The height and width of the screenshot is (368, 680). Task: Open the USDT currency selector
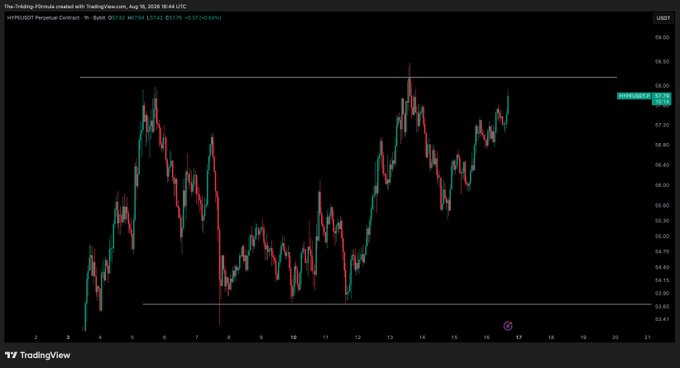pyautogui.click(x=663, y=18)
